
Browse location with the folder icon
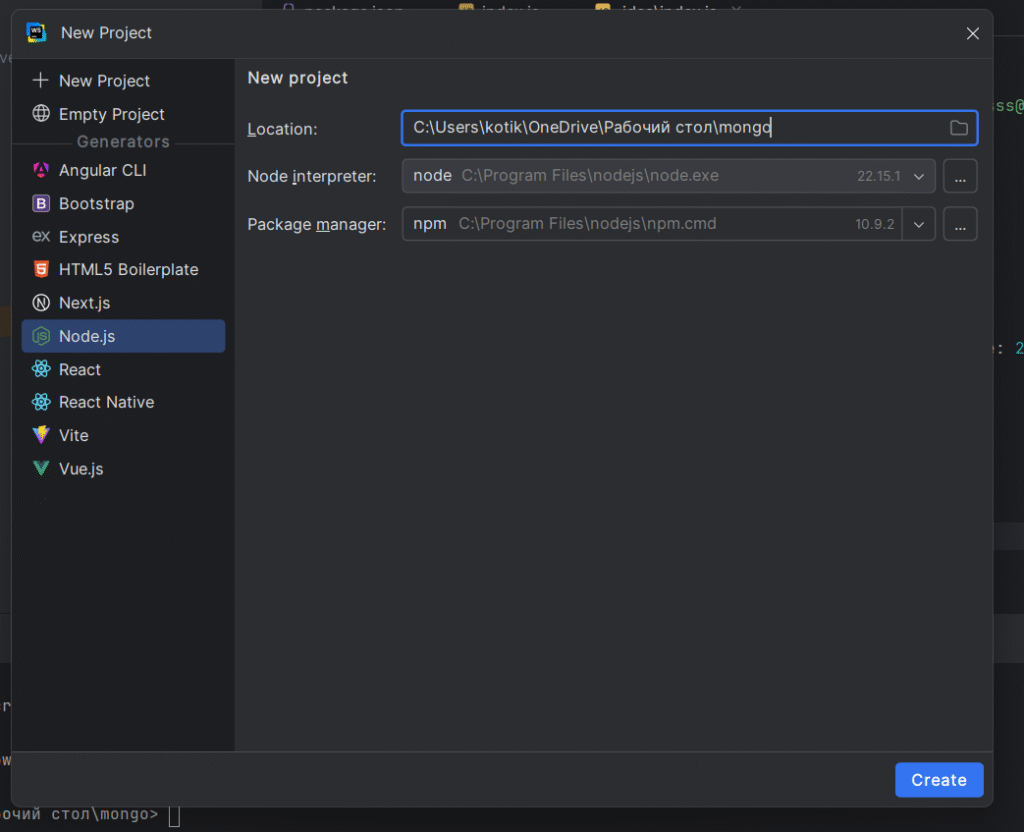tap(959, 128)
